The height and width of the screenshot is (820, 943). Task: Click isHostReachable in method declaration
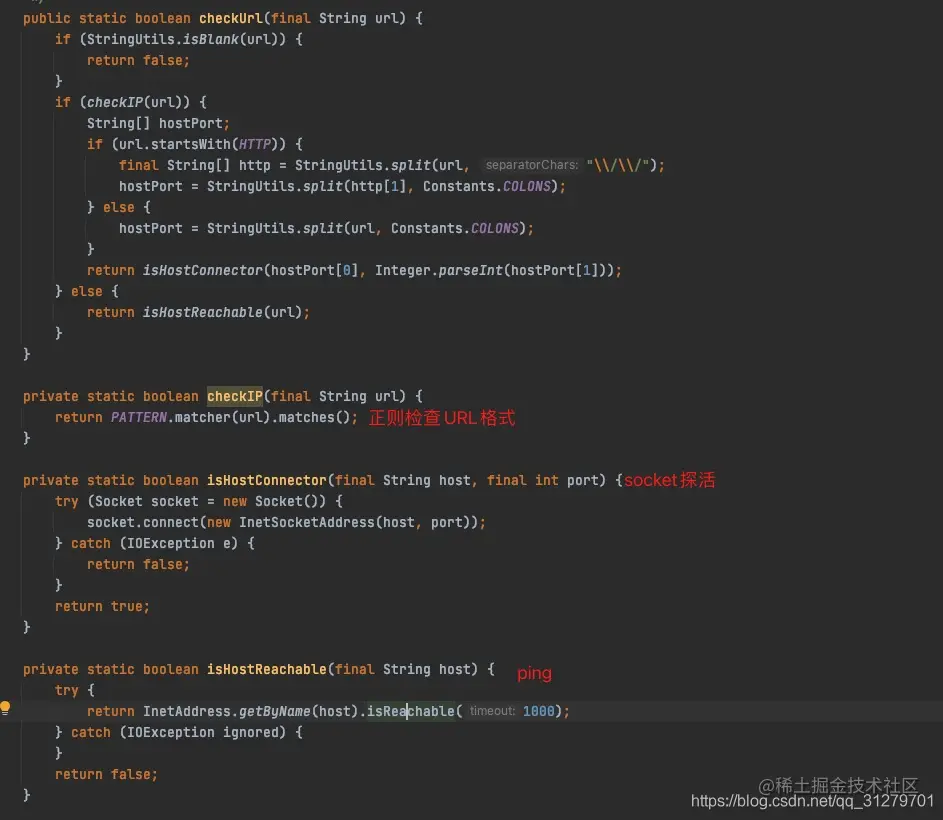tap(266, 670)
